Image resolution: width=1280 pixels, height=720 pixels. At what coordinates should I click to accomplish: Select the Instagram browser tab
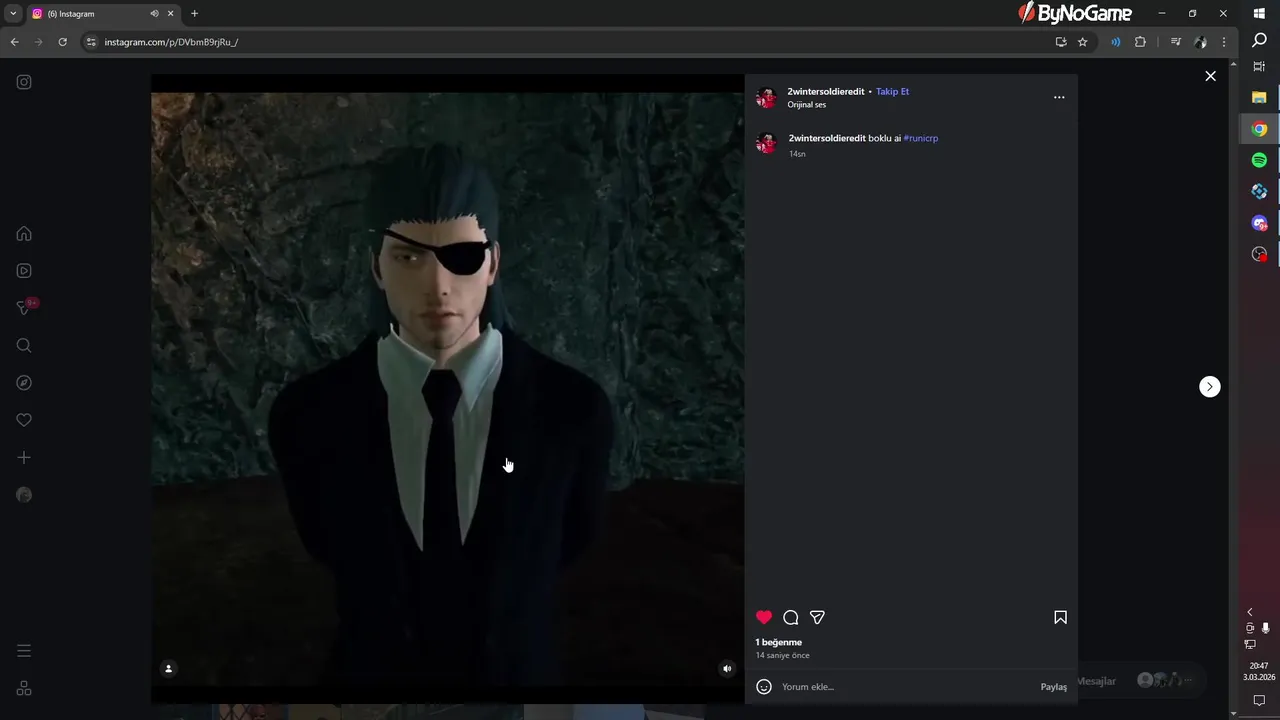[x=103, y=14]
